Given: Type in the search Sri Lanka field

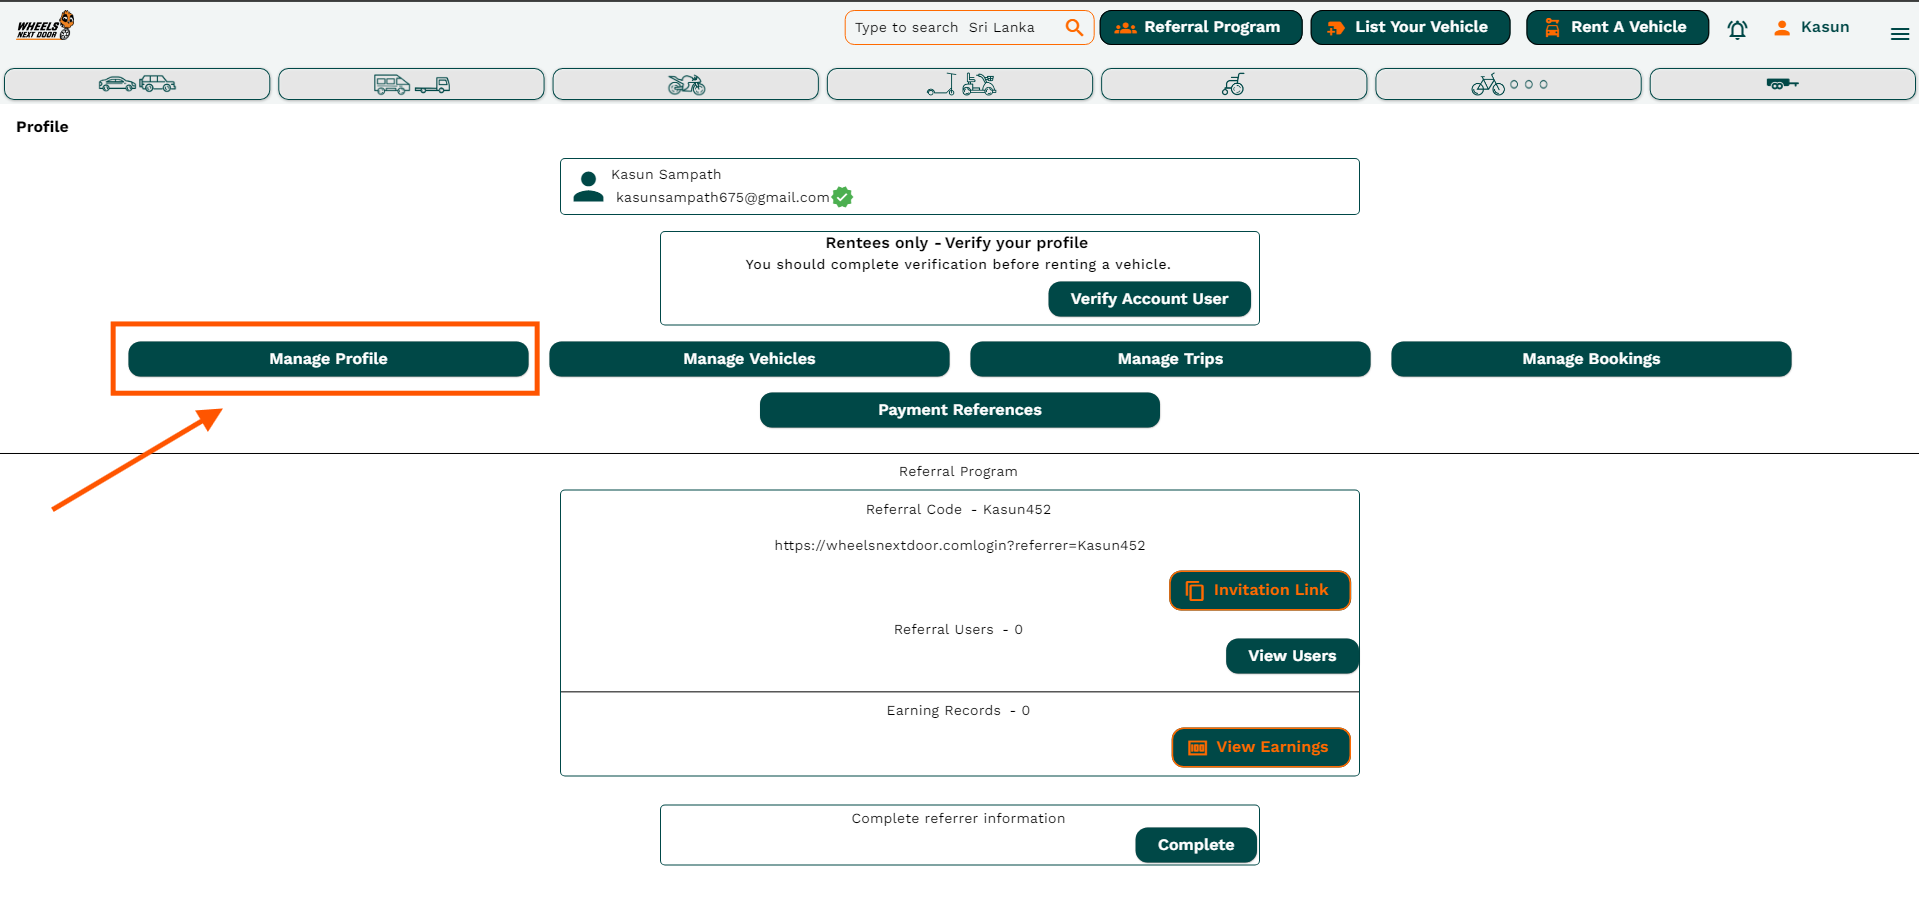Looking at the screenshot, I should pyautogui.click(x=955, y=27).
